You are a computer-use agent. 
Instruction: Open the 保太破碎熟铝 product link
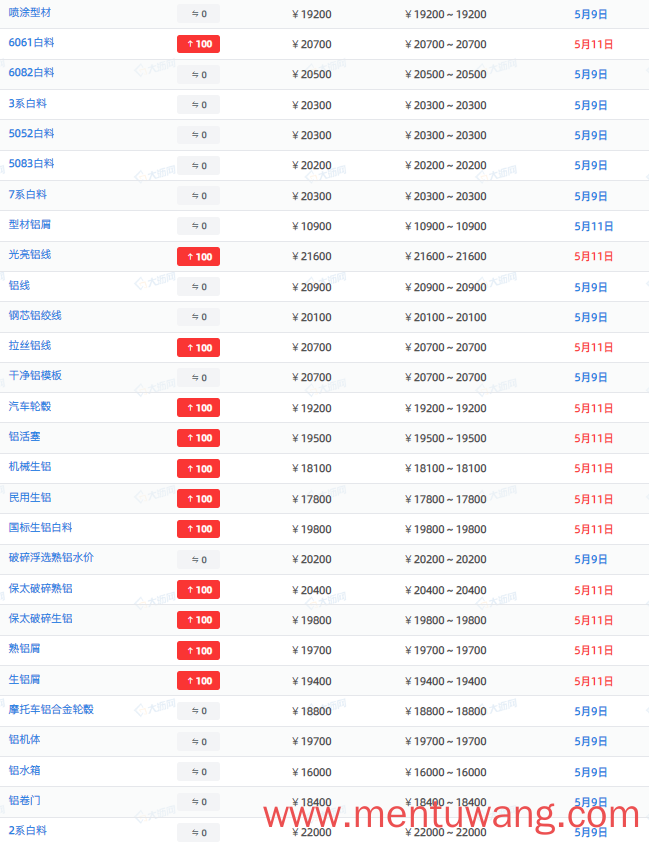click(40, 589)
